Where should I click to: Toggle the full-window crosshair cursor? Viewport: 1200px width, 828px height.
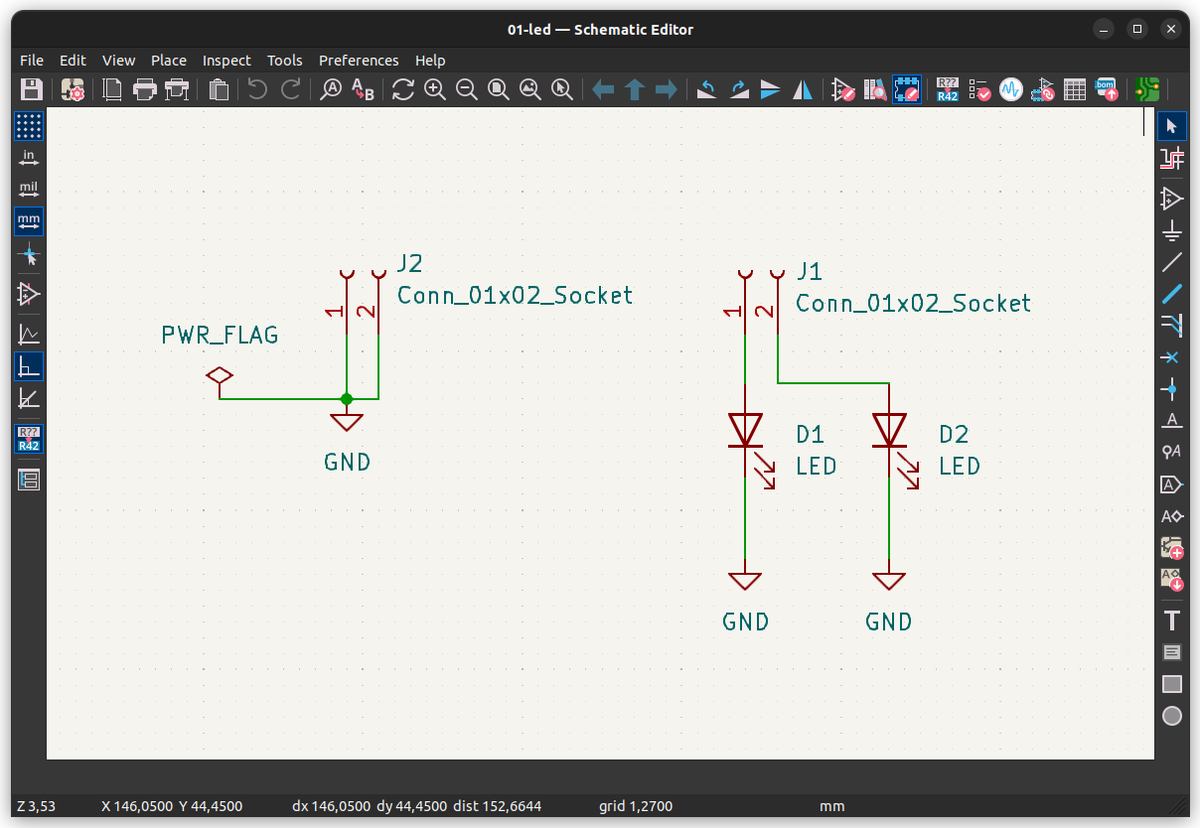[x=29, y=254]
